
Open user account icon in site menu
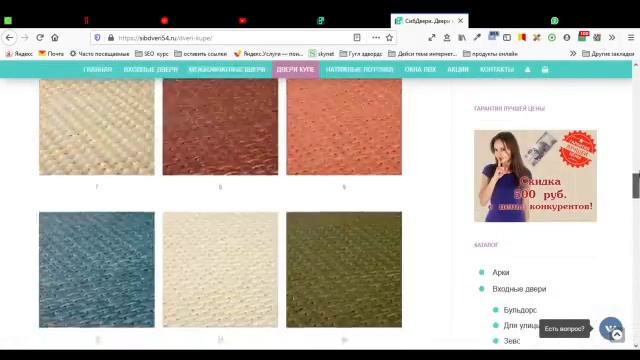[527, 69]
